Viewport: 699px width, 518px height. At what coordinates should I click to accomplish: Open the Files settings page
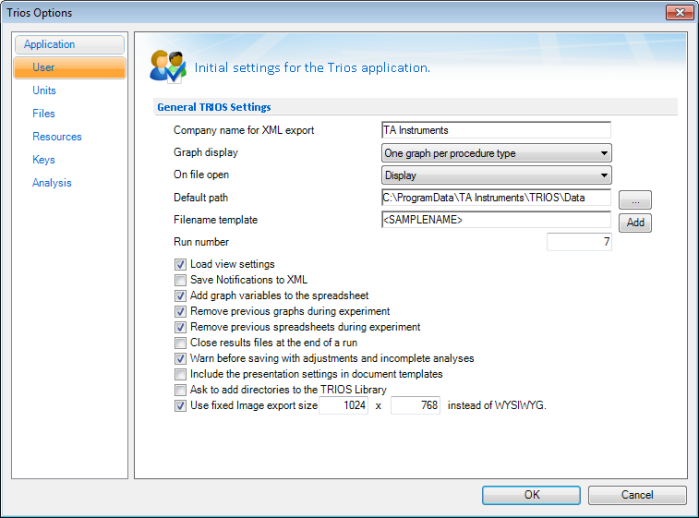44,114
